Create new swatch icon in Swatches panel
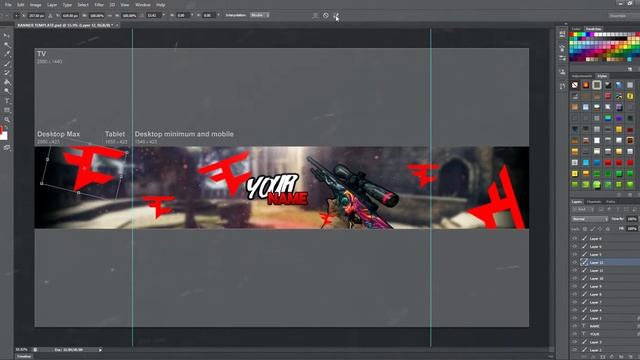The height and width of the screenshot is (360, 640). (x=630, y=69)
